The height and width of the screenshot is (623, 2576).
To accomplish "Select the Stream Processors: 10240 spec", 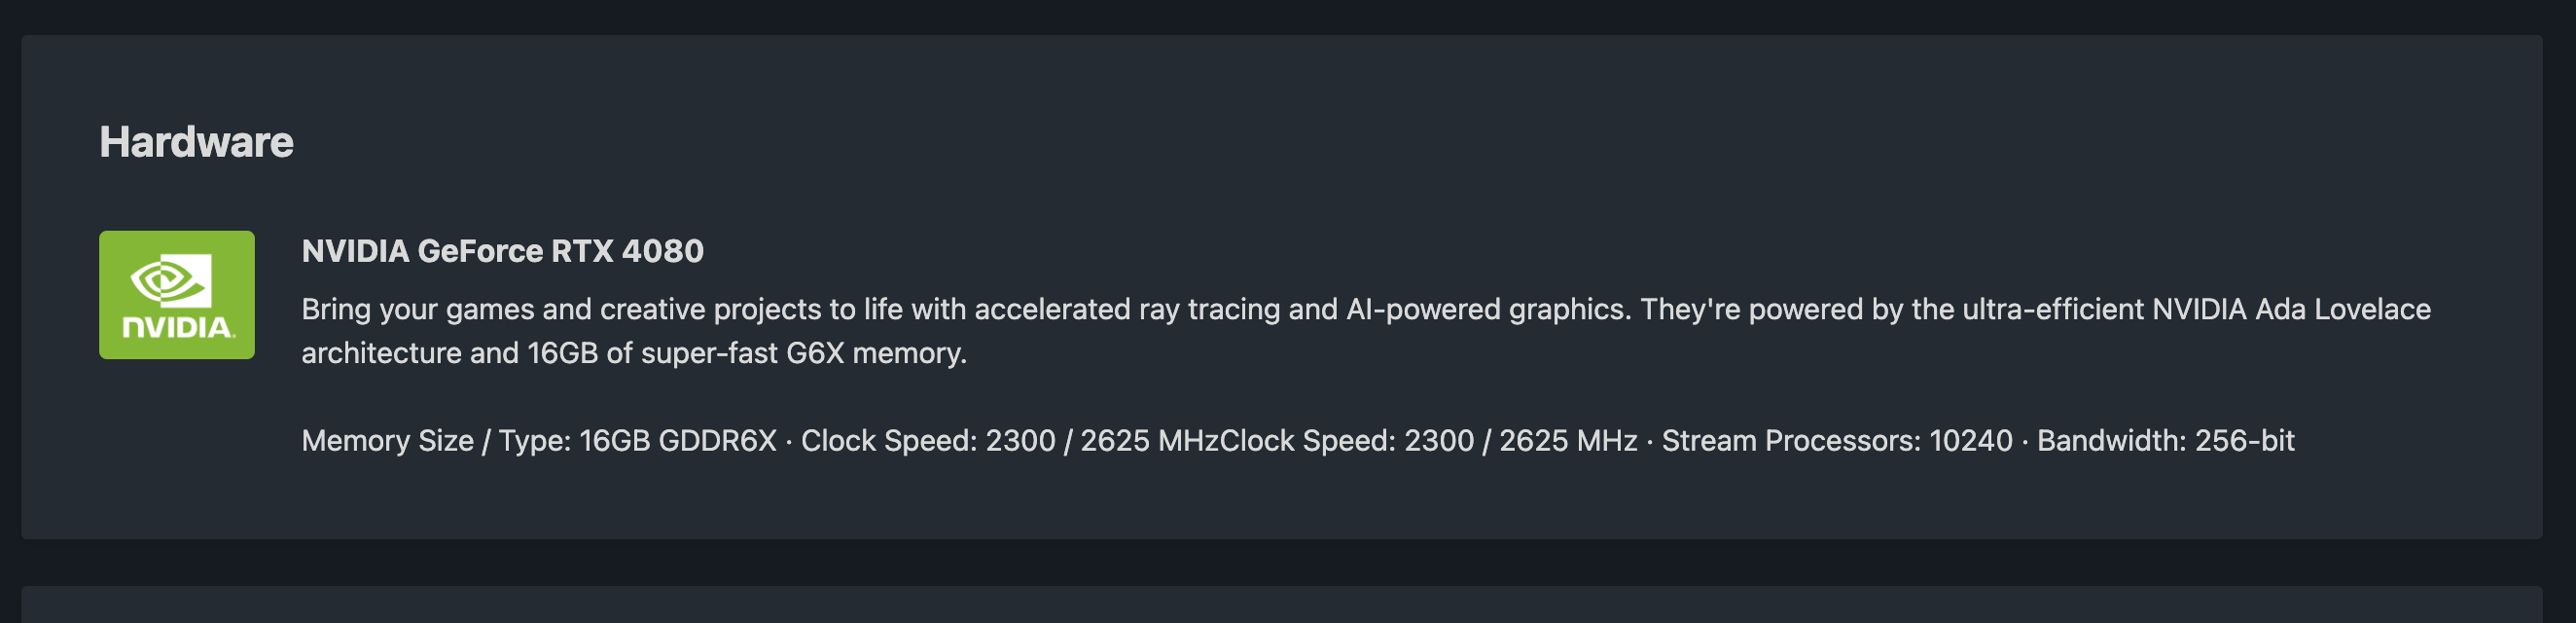I will point(1837,441).
